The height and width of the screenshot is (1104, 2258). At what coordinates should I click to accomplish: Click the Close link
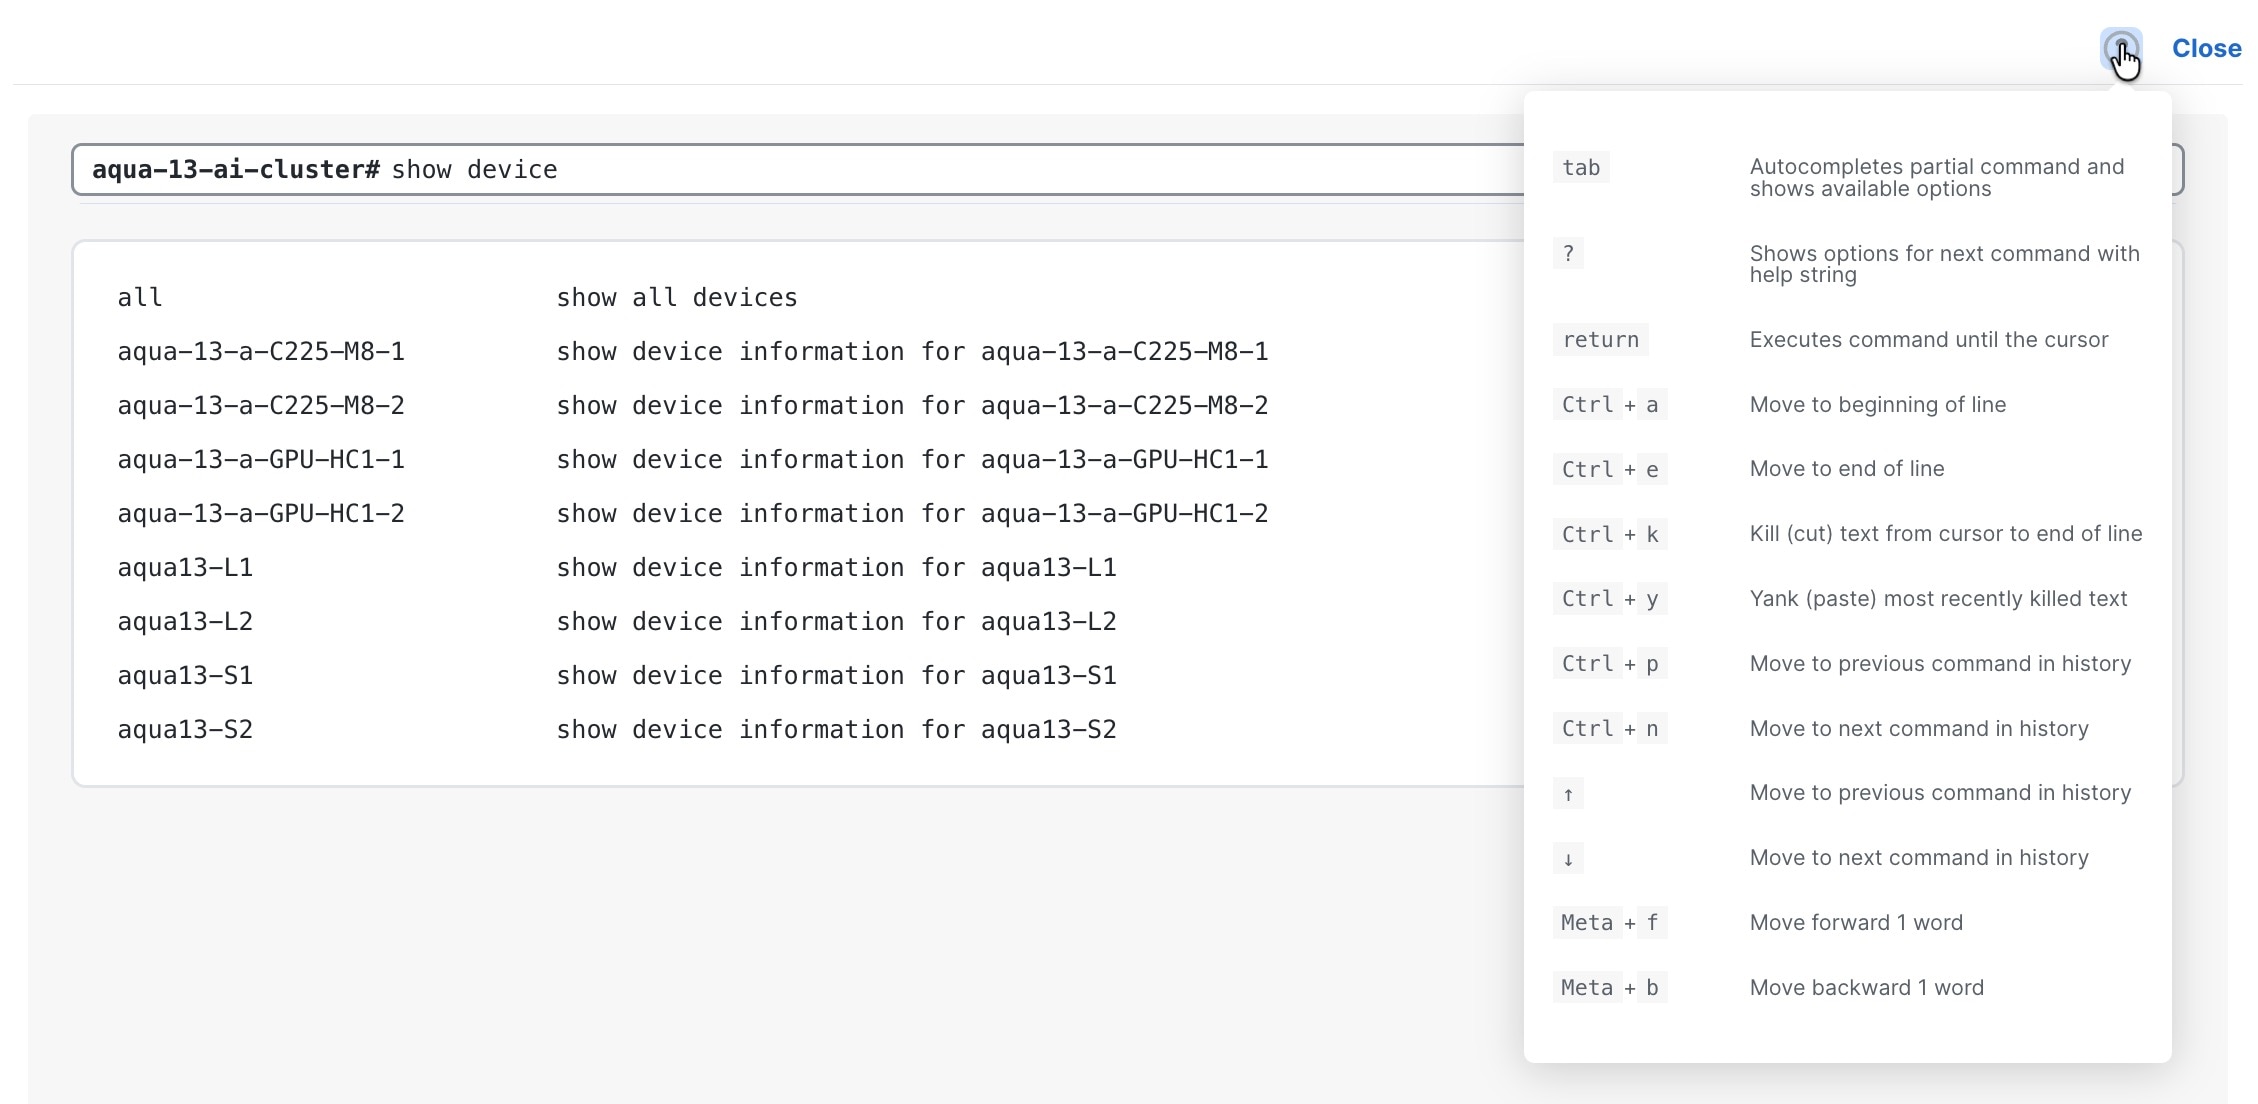(2206, 48)
